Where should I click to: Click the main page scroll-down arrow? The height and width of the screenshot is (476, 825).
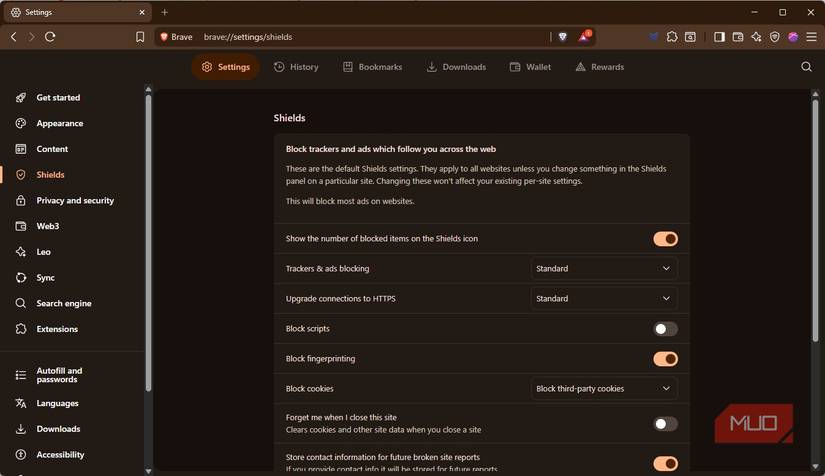(x=815, y=467)
